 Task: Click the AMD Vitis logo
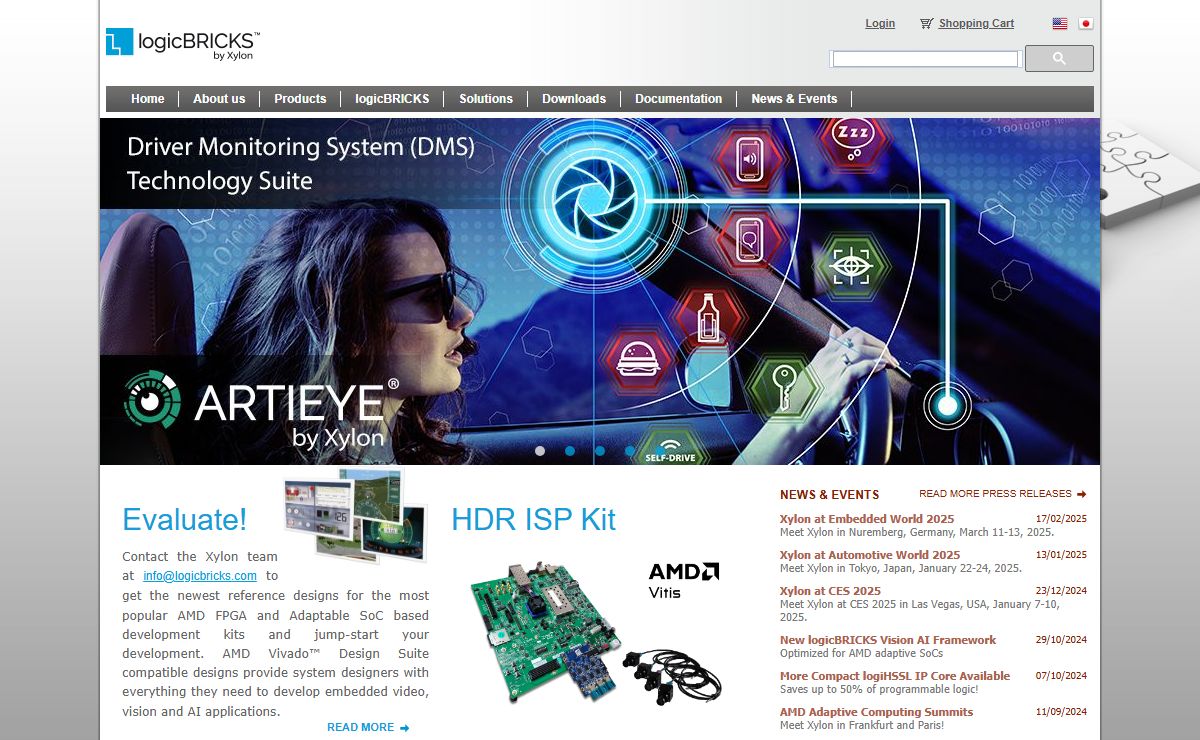coord(683,580)
